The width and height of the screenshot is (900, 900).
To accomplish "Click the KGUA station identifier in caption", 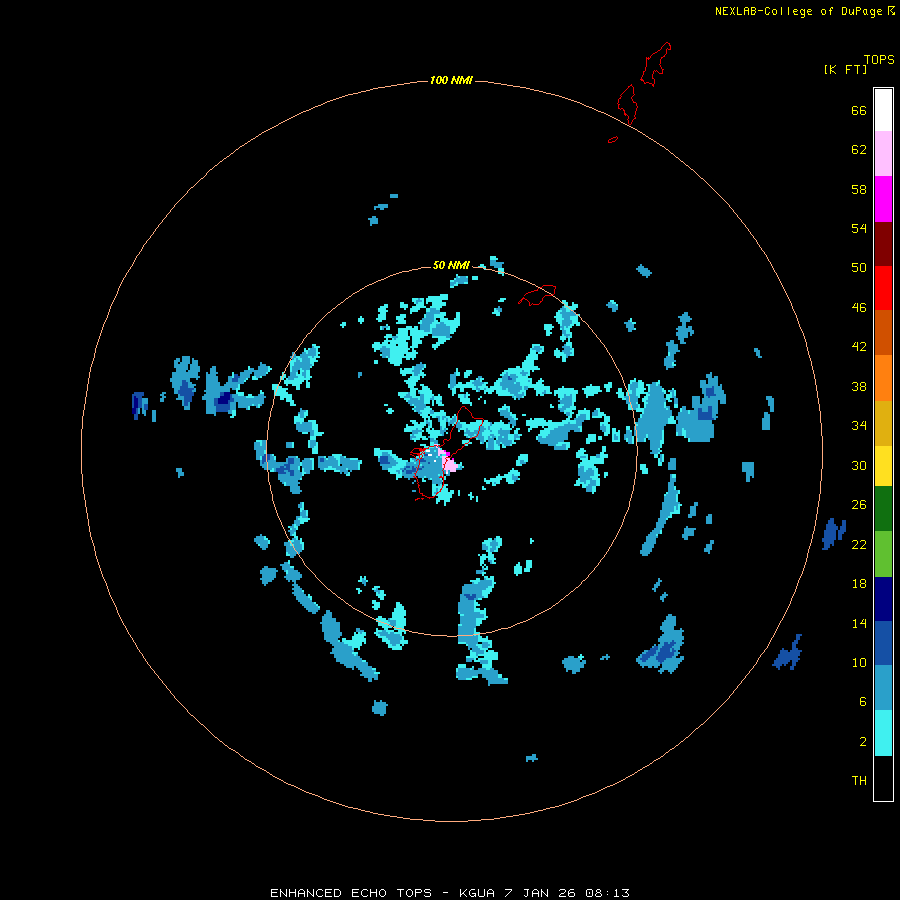I will (476, 893).
